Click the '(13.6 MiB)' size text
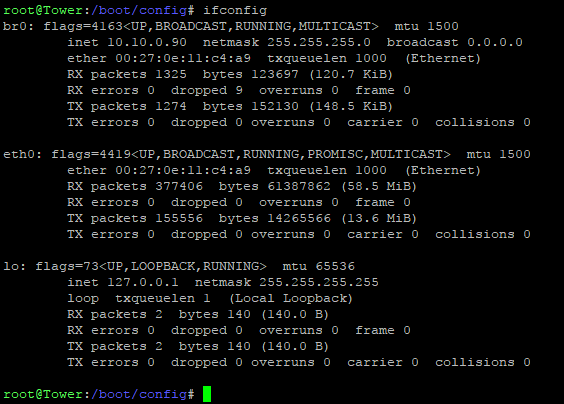 pyautogui.click(x=379, y=218)
